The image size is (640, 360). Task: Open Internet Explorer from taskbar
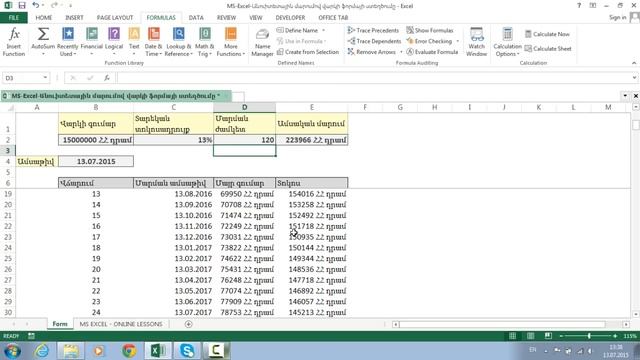(42, 351)
